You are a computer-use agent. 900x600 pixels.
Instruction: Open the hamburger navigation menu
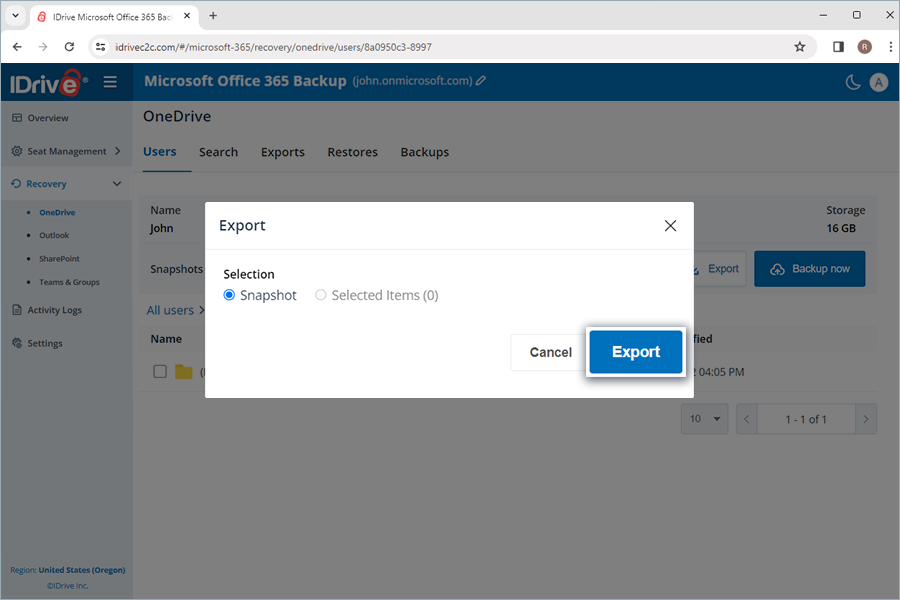[110, 82]
